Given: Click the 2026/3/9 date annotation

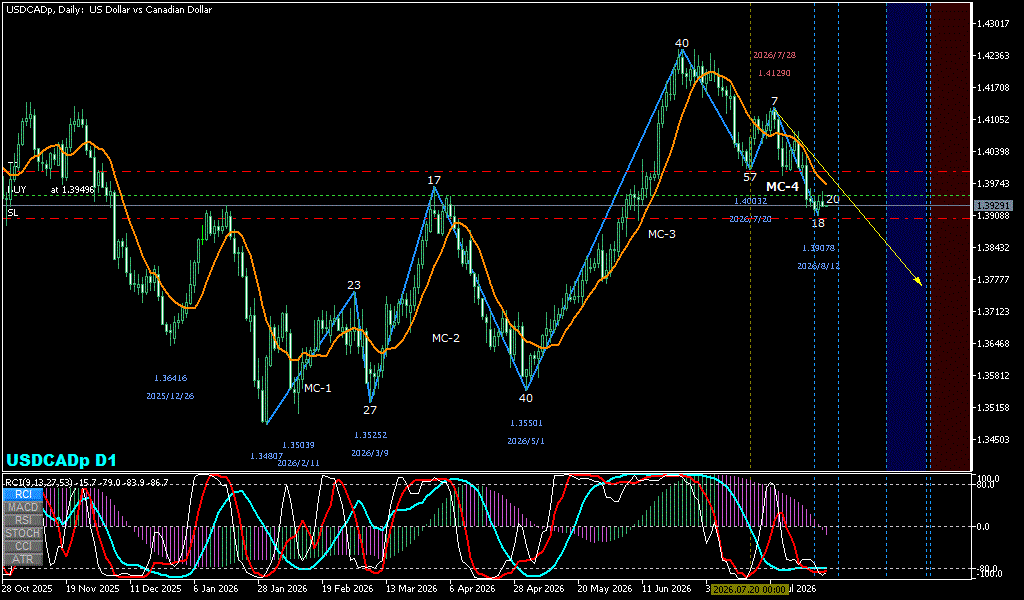Looking at the screenshot, I should (x=370, y=452).
